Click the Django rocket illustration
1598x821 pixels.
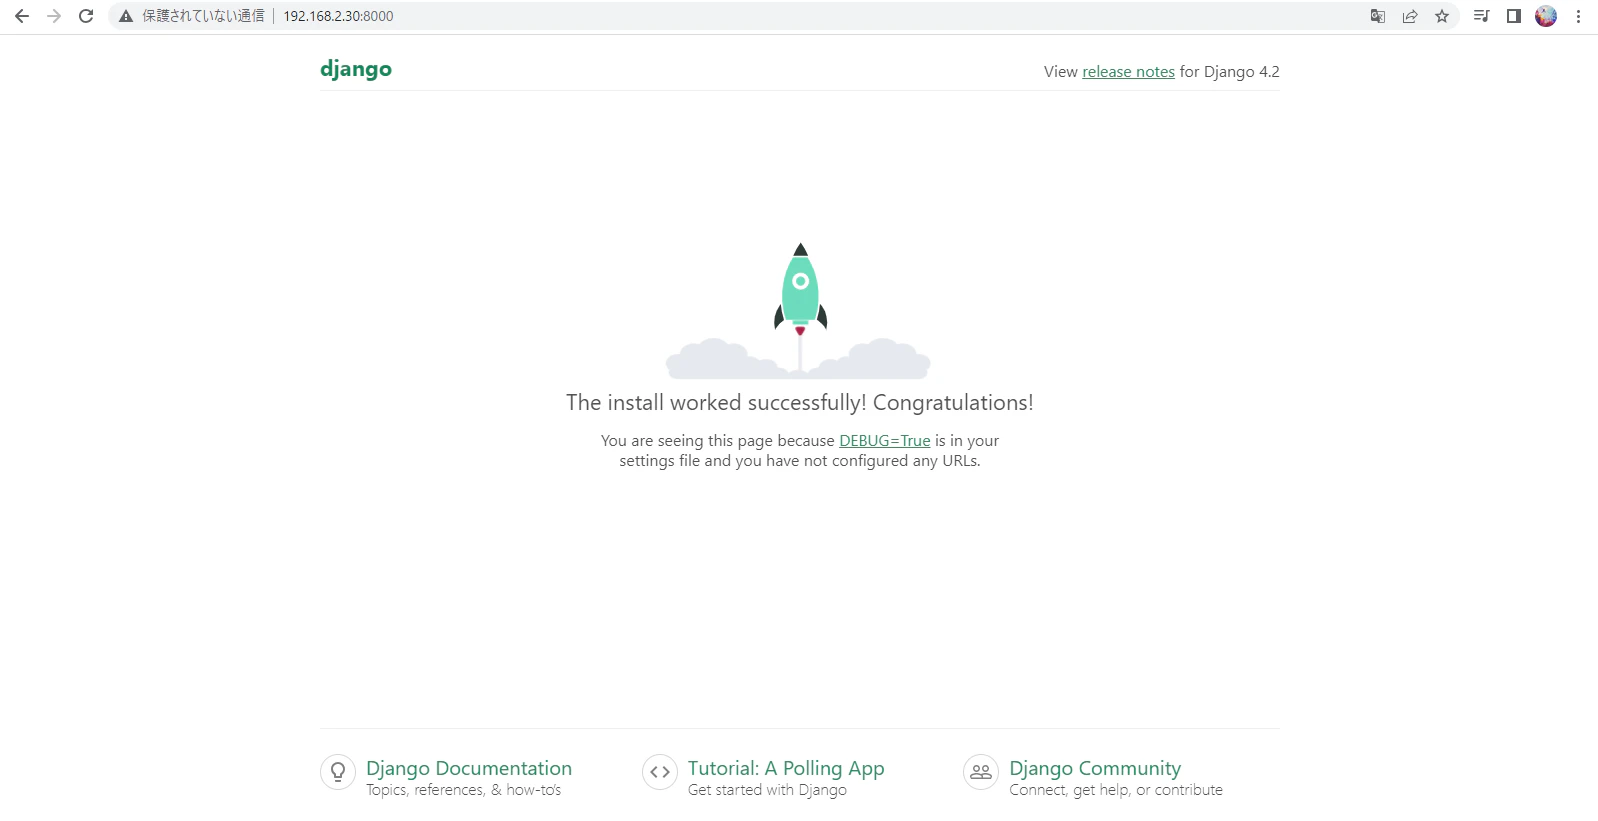pos(799,311)
